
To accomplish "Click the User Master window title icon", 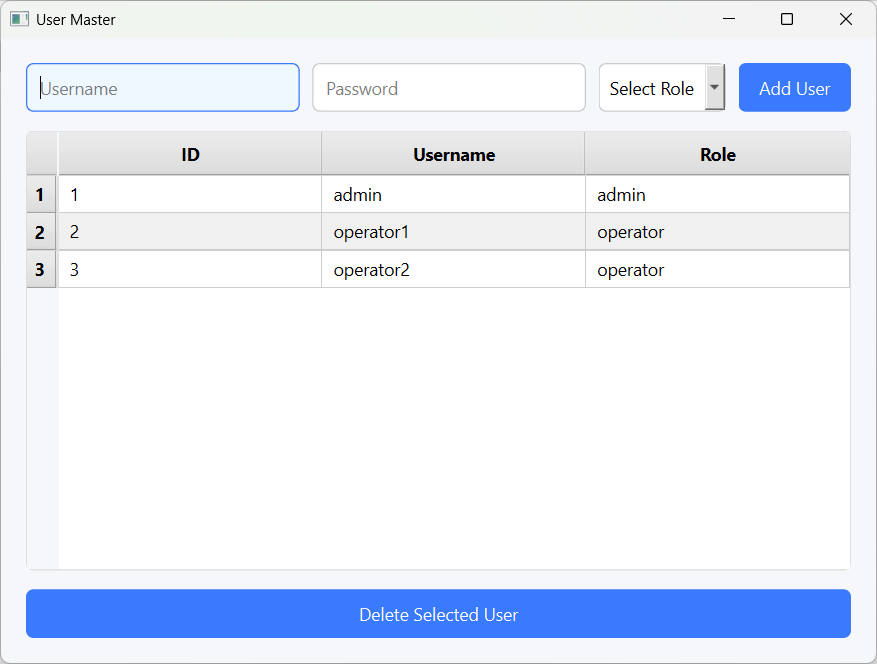I will 20,19.
